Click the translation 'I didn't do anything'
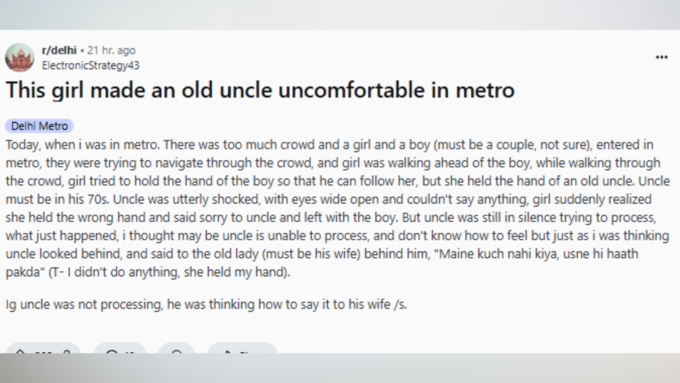This screenshot has height=383, width=680. [123, 272]
